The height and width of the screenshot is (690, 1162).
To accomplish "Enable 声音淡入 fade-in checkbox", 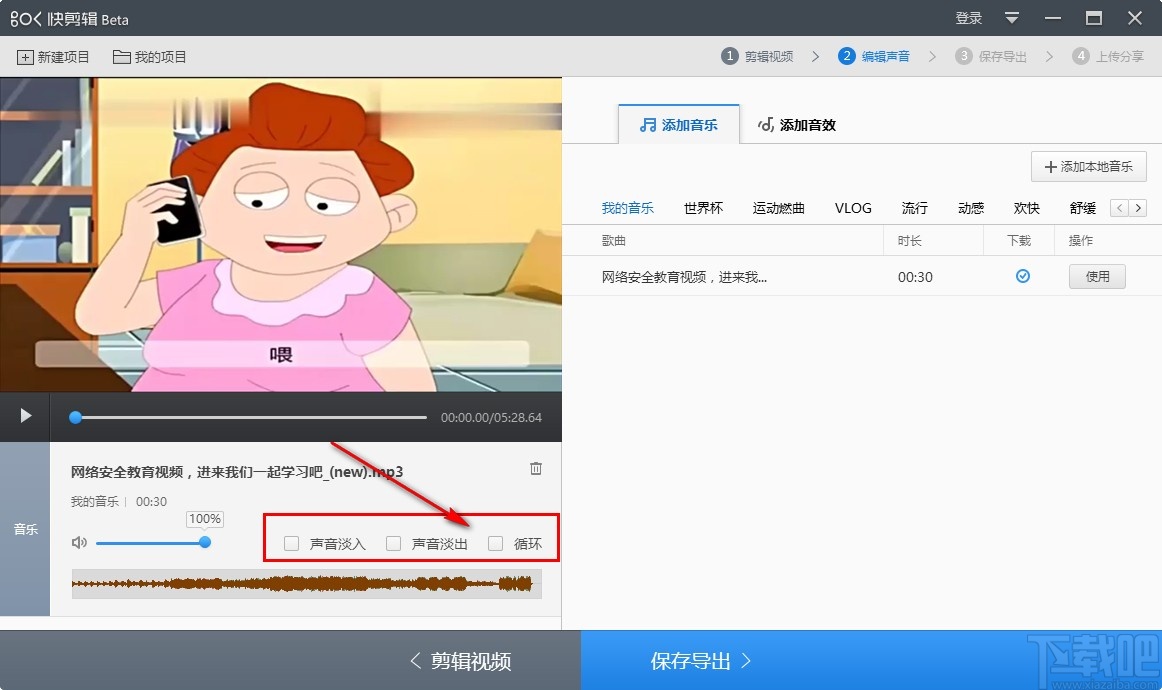I will point(291,544).
